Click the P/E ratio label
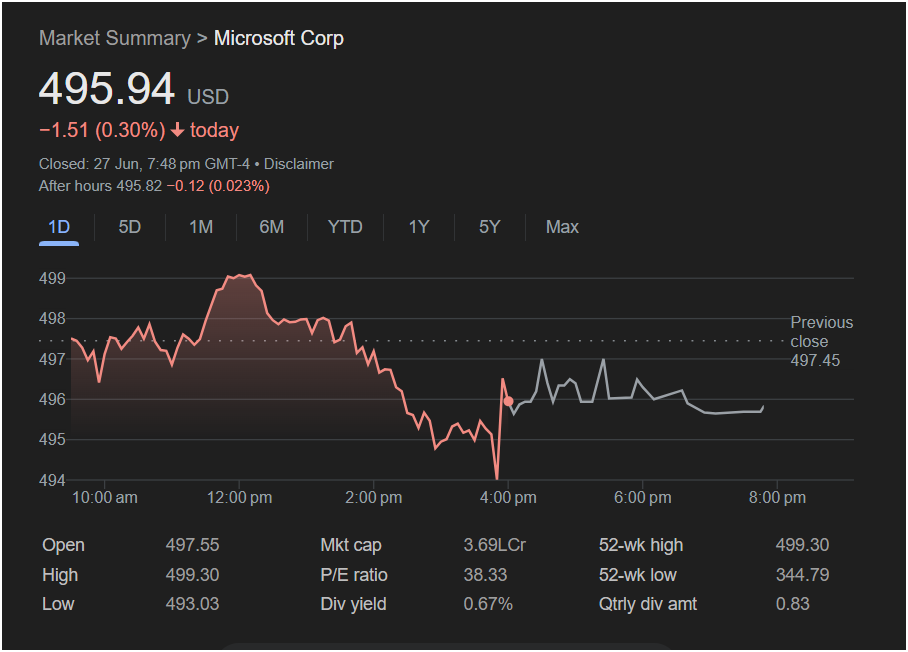 (x=354, y=575)
